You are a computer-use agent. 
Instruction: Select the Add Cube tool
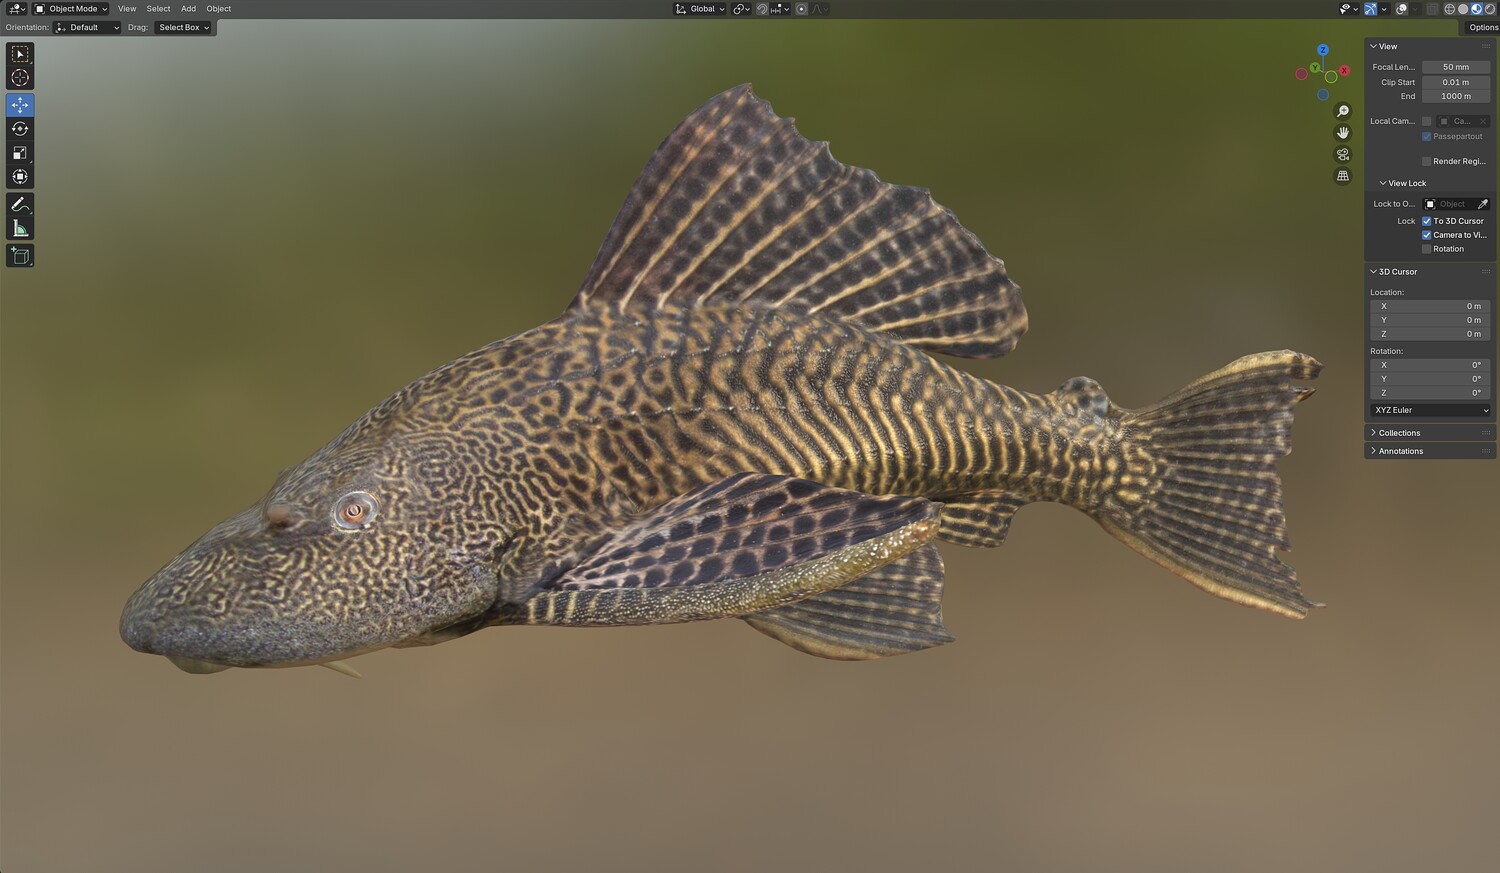click(20, 256)
